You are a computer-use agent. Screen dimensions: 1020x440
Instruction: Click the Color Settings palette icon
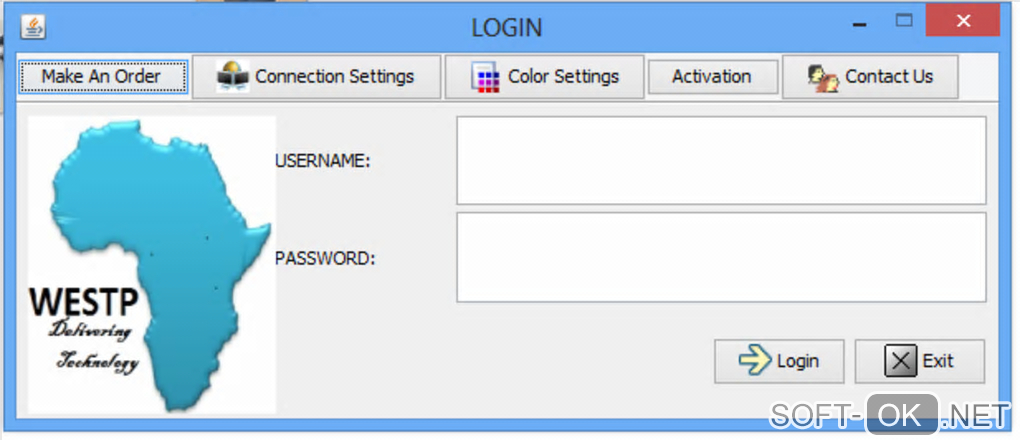pos(485,77)
